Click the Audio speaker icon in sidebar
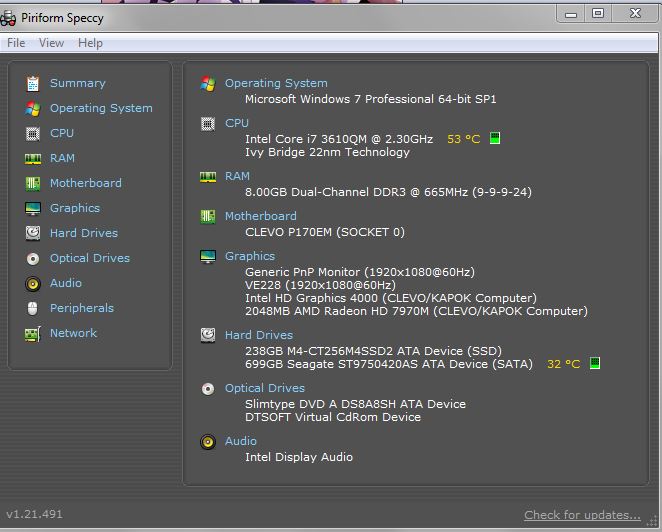 coord(33,283)
